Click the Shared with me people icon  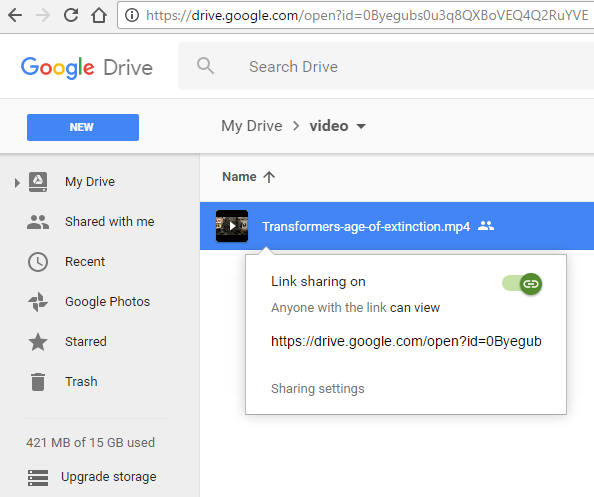coord(38,222)
